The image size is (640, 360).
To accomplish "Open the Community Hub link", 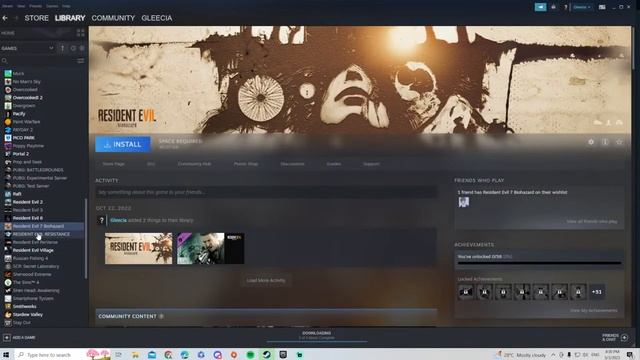I will tap(194, 164).
